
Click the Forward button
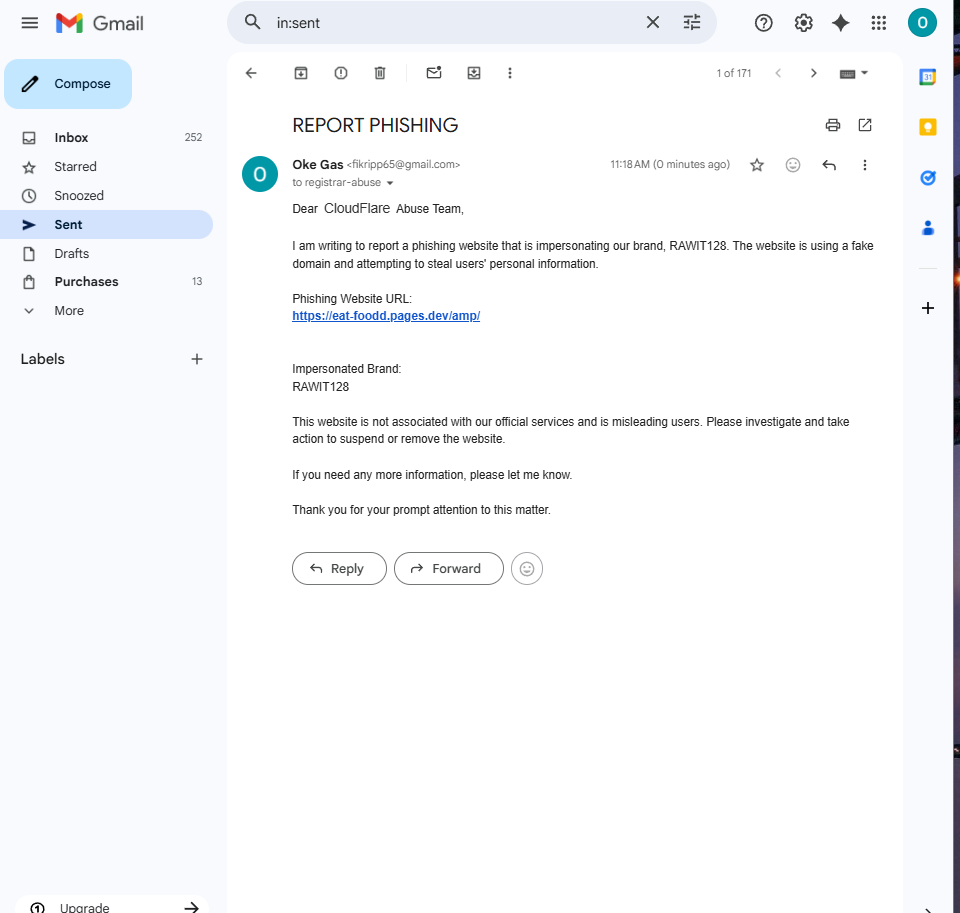coord(449,569)
